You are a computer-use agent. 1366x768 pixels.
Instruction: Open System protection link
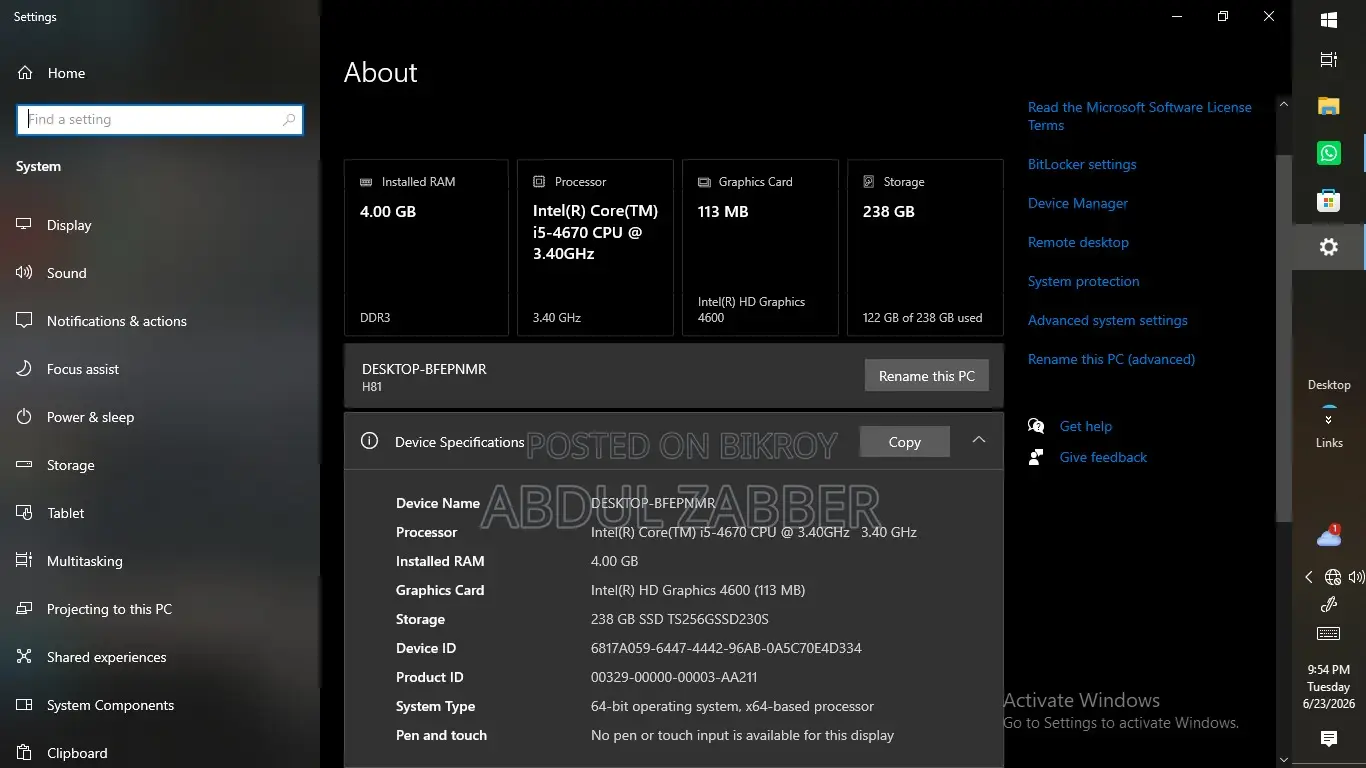point(1084,281)
